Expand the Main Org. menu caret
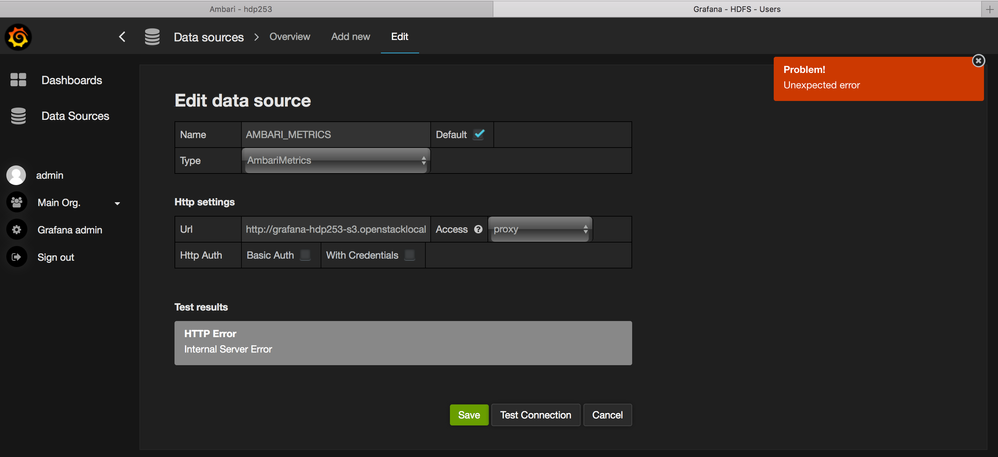The height and width of the screenshot is (457, 998). [x=117, y=204]
